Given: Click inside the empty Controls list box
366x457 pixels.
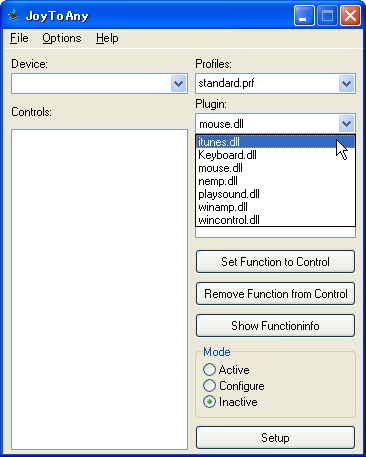Looking at the screenshot, I should (x=99, y=289).
